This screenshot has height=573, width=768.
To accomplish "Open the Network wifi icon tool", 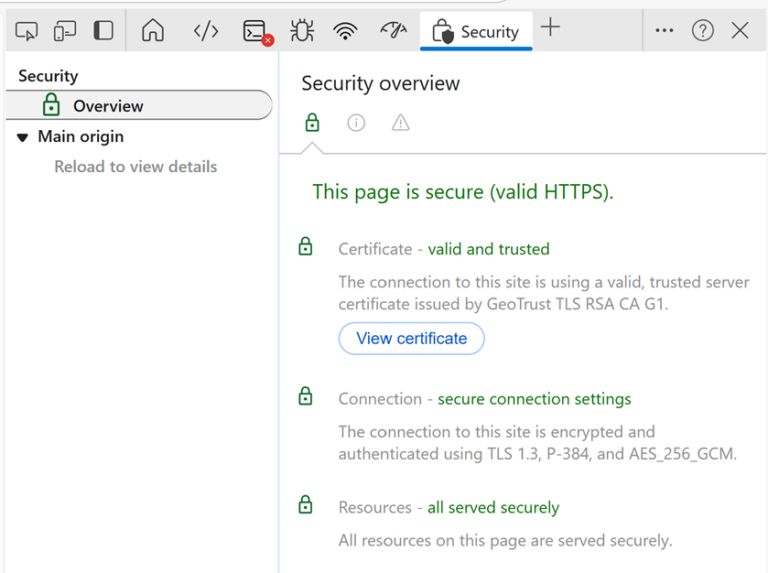I will 345,31.
